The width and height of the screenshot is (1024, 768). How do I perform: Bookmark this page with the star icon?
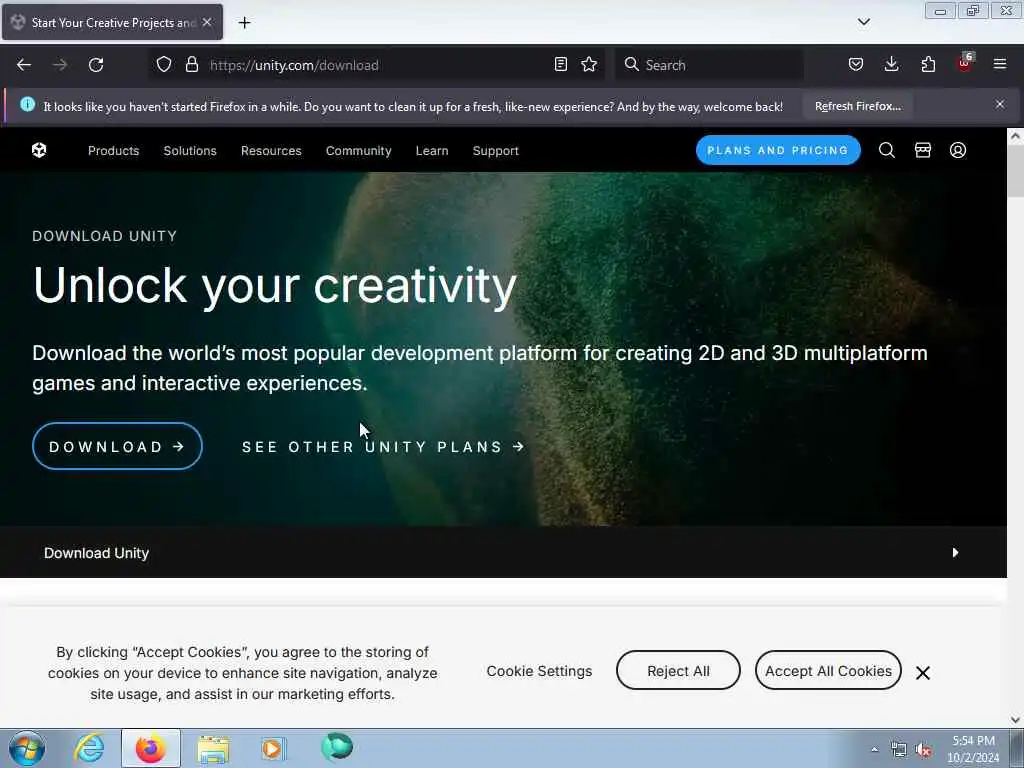tap(589, 64)
